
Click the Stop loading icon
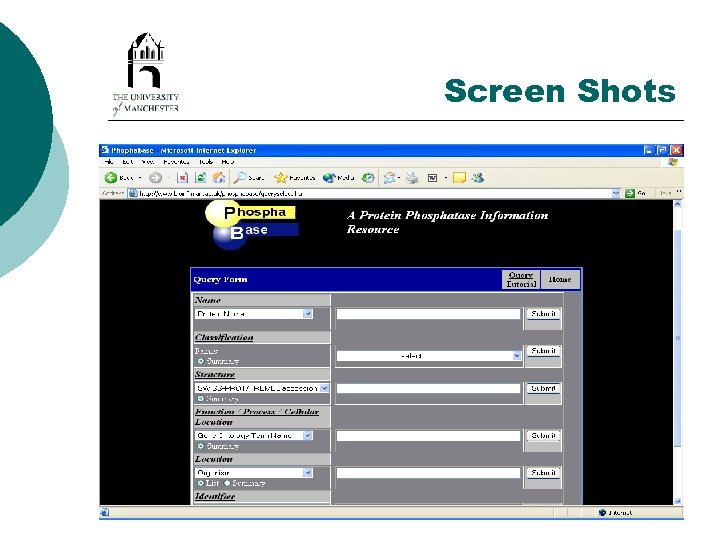182,178
